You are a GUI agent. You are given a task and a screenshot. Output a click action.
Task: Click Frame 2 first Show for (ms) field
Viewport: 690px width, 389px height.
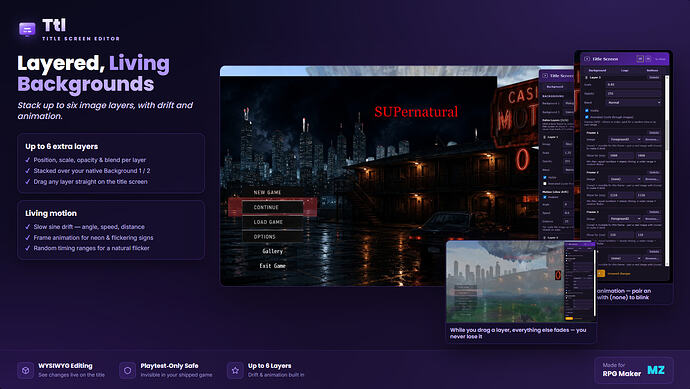pos(620,195)
